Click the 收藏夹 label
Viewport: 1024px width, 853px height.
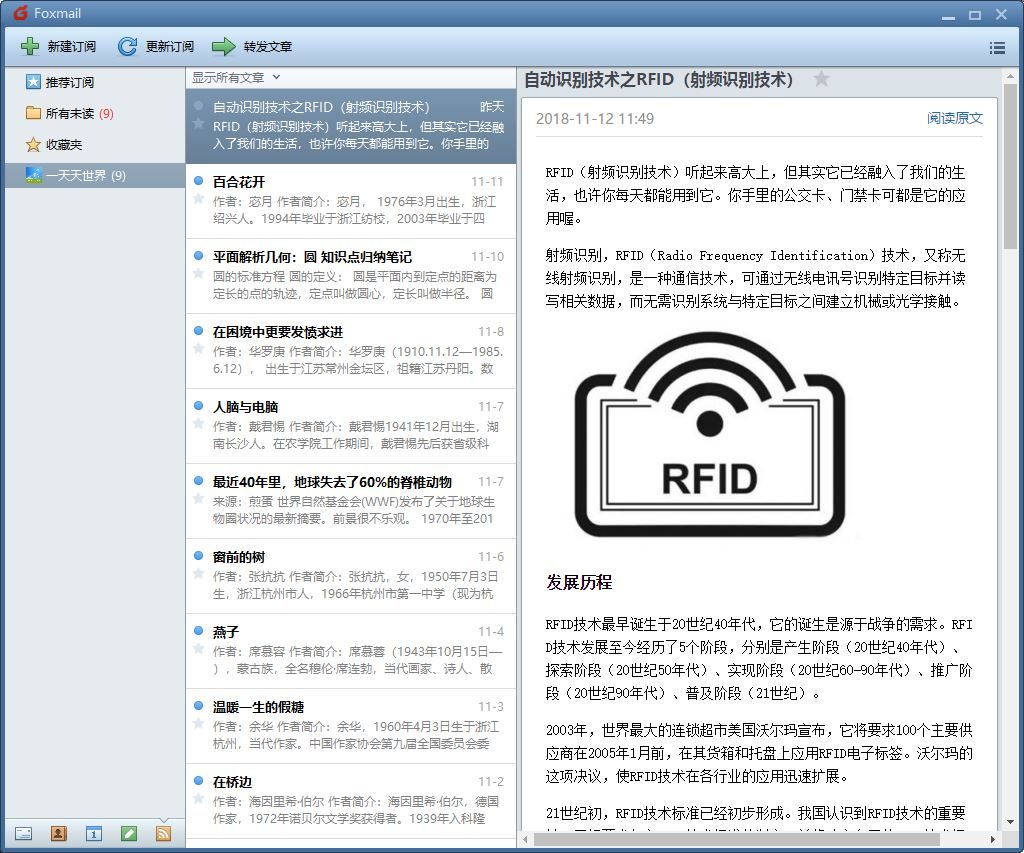[63, 144]
